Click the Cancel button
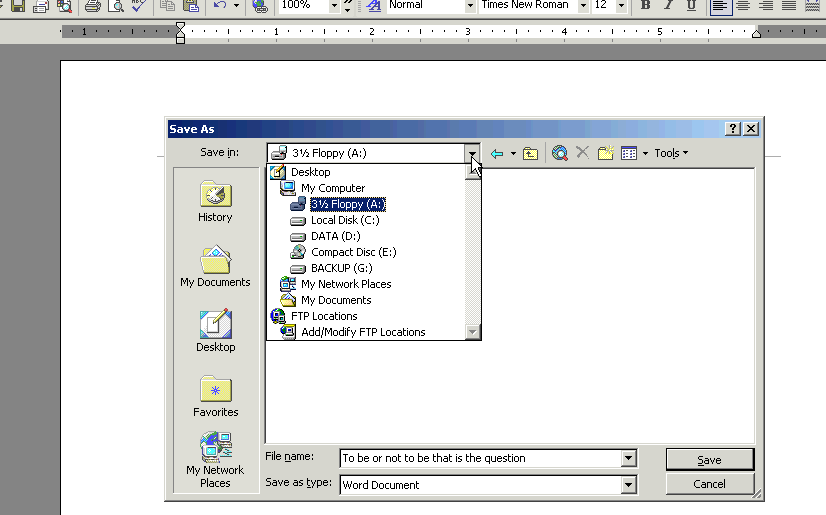The height and width of the screenshot is (515, 826). (x=709, y=484)
